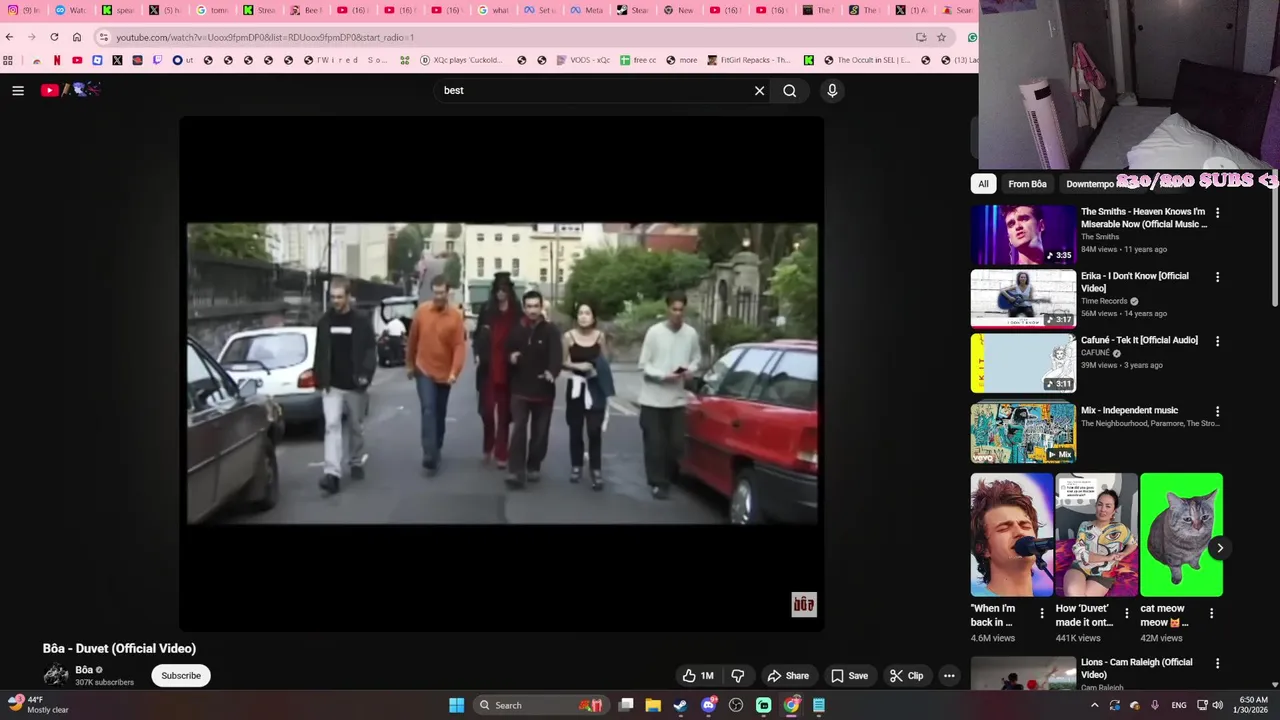Open 'The Occult in SEL' bookmark
The width and height of the screenshot is (1280, 720).
pos(867,60)
